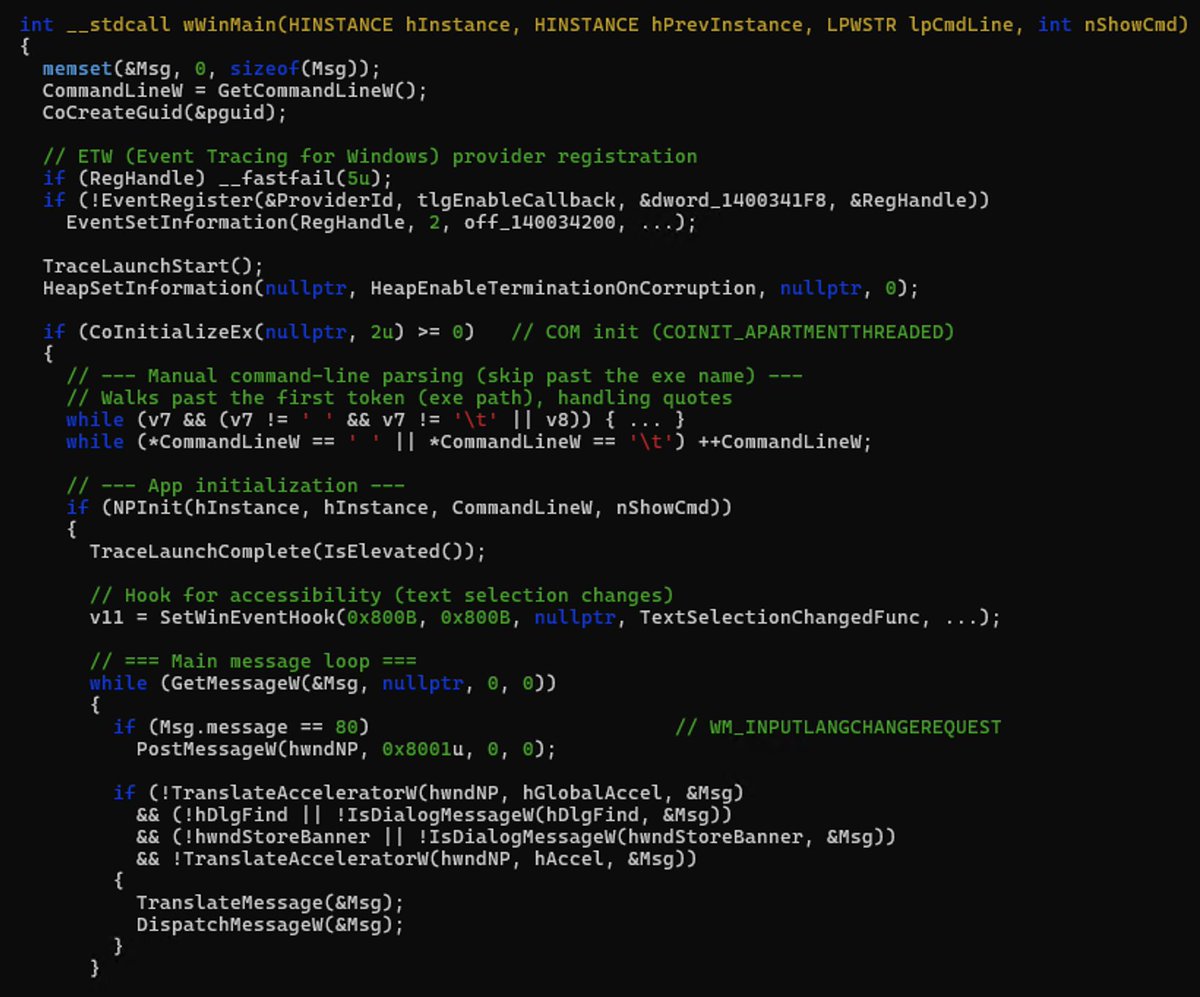
Task: Click off_140034200 argument
Action: click(539, 223)
